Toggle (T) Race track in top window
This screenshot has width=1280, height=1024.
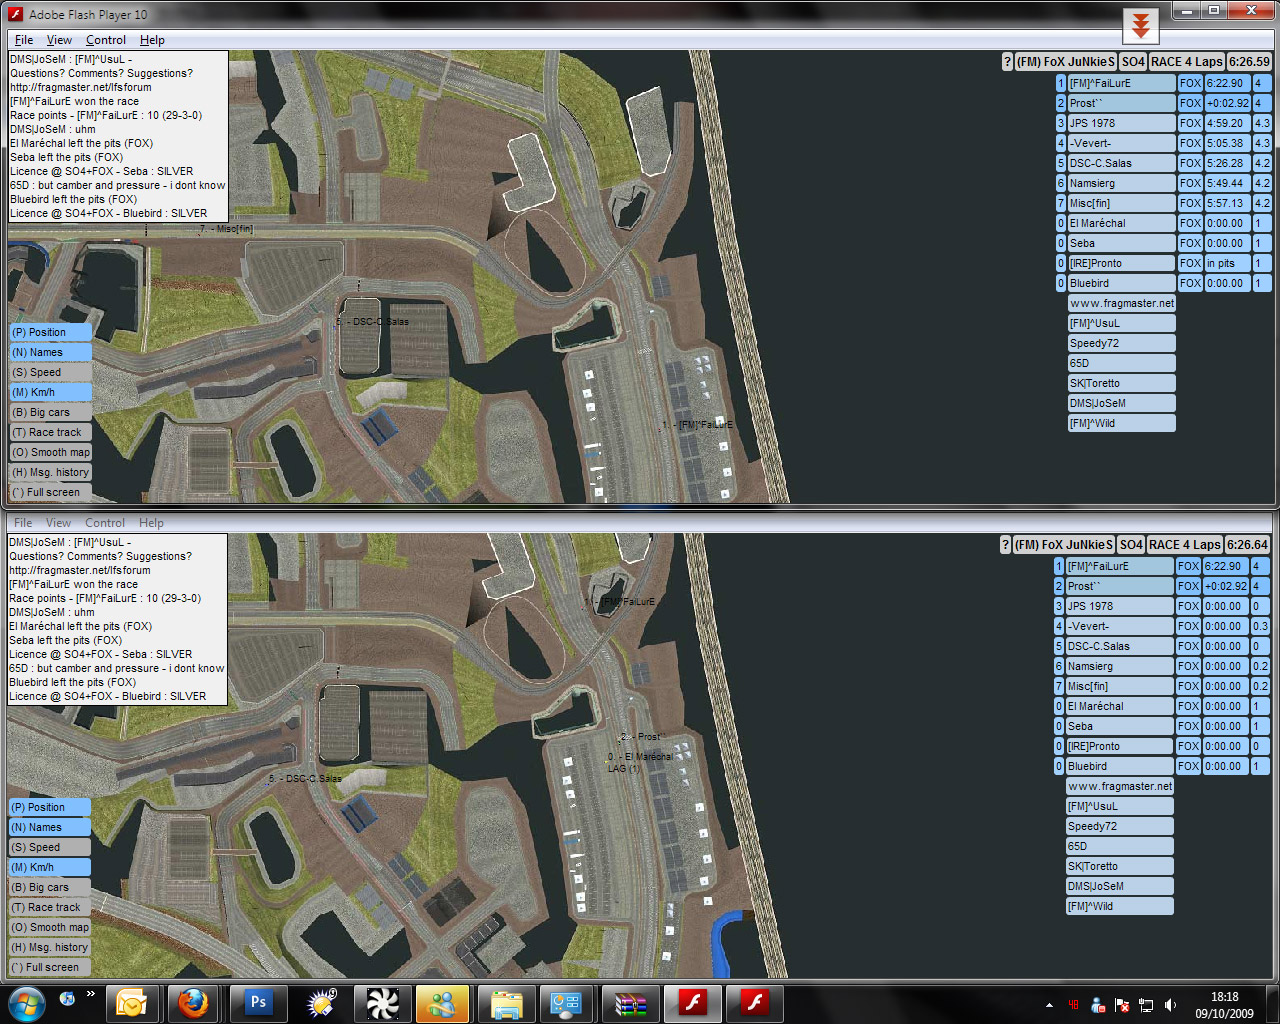[50, 432]
